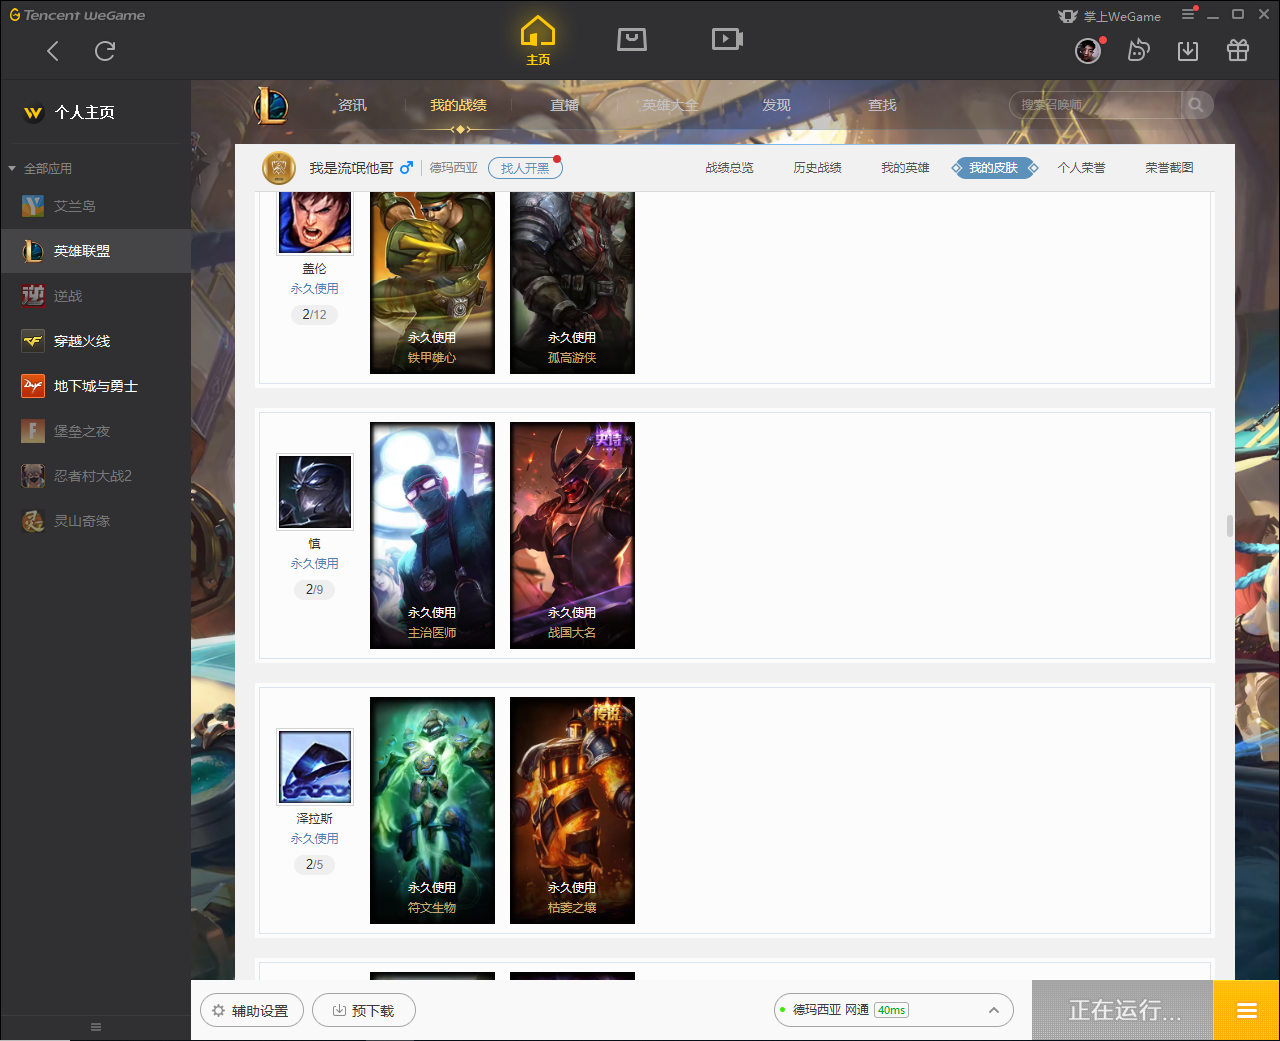Open the video live stream icon
The height and width of the screenshot is (1041, 1280).
pos(727,39)
